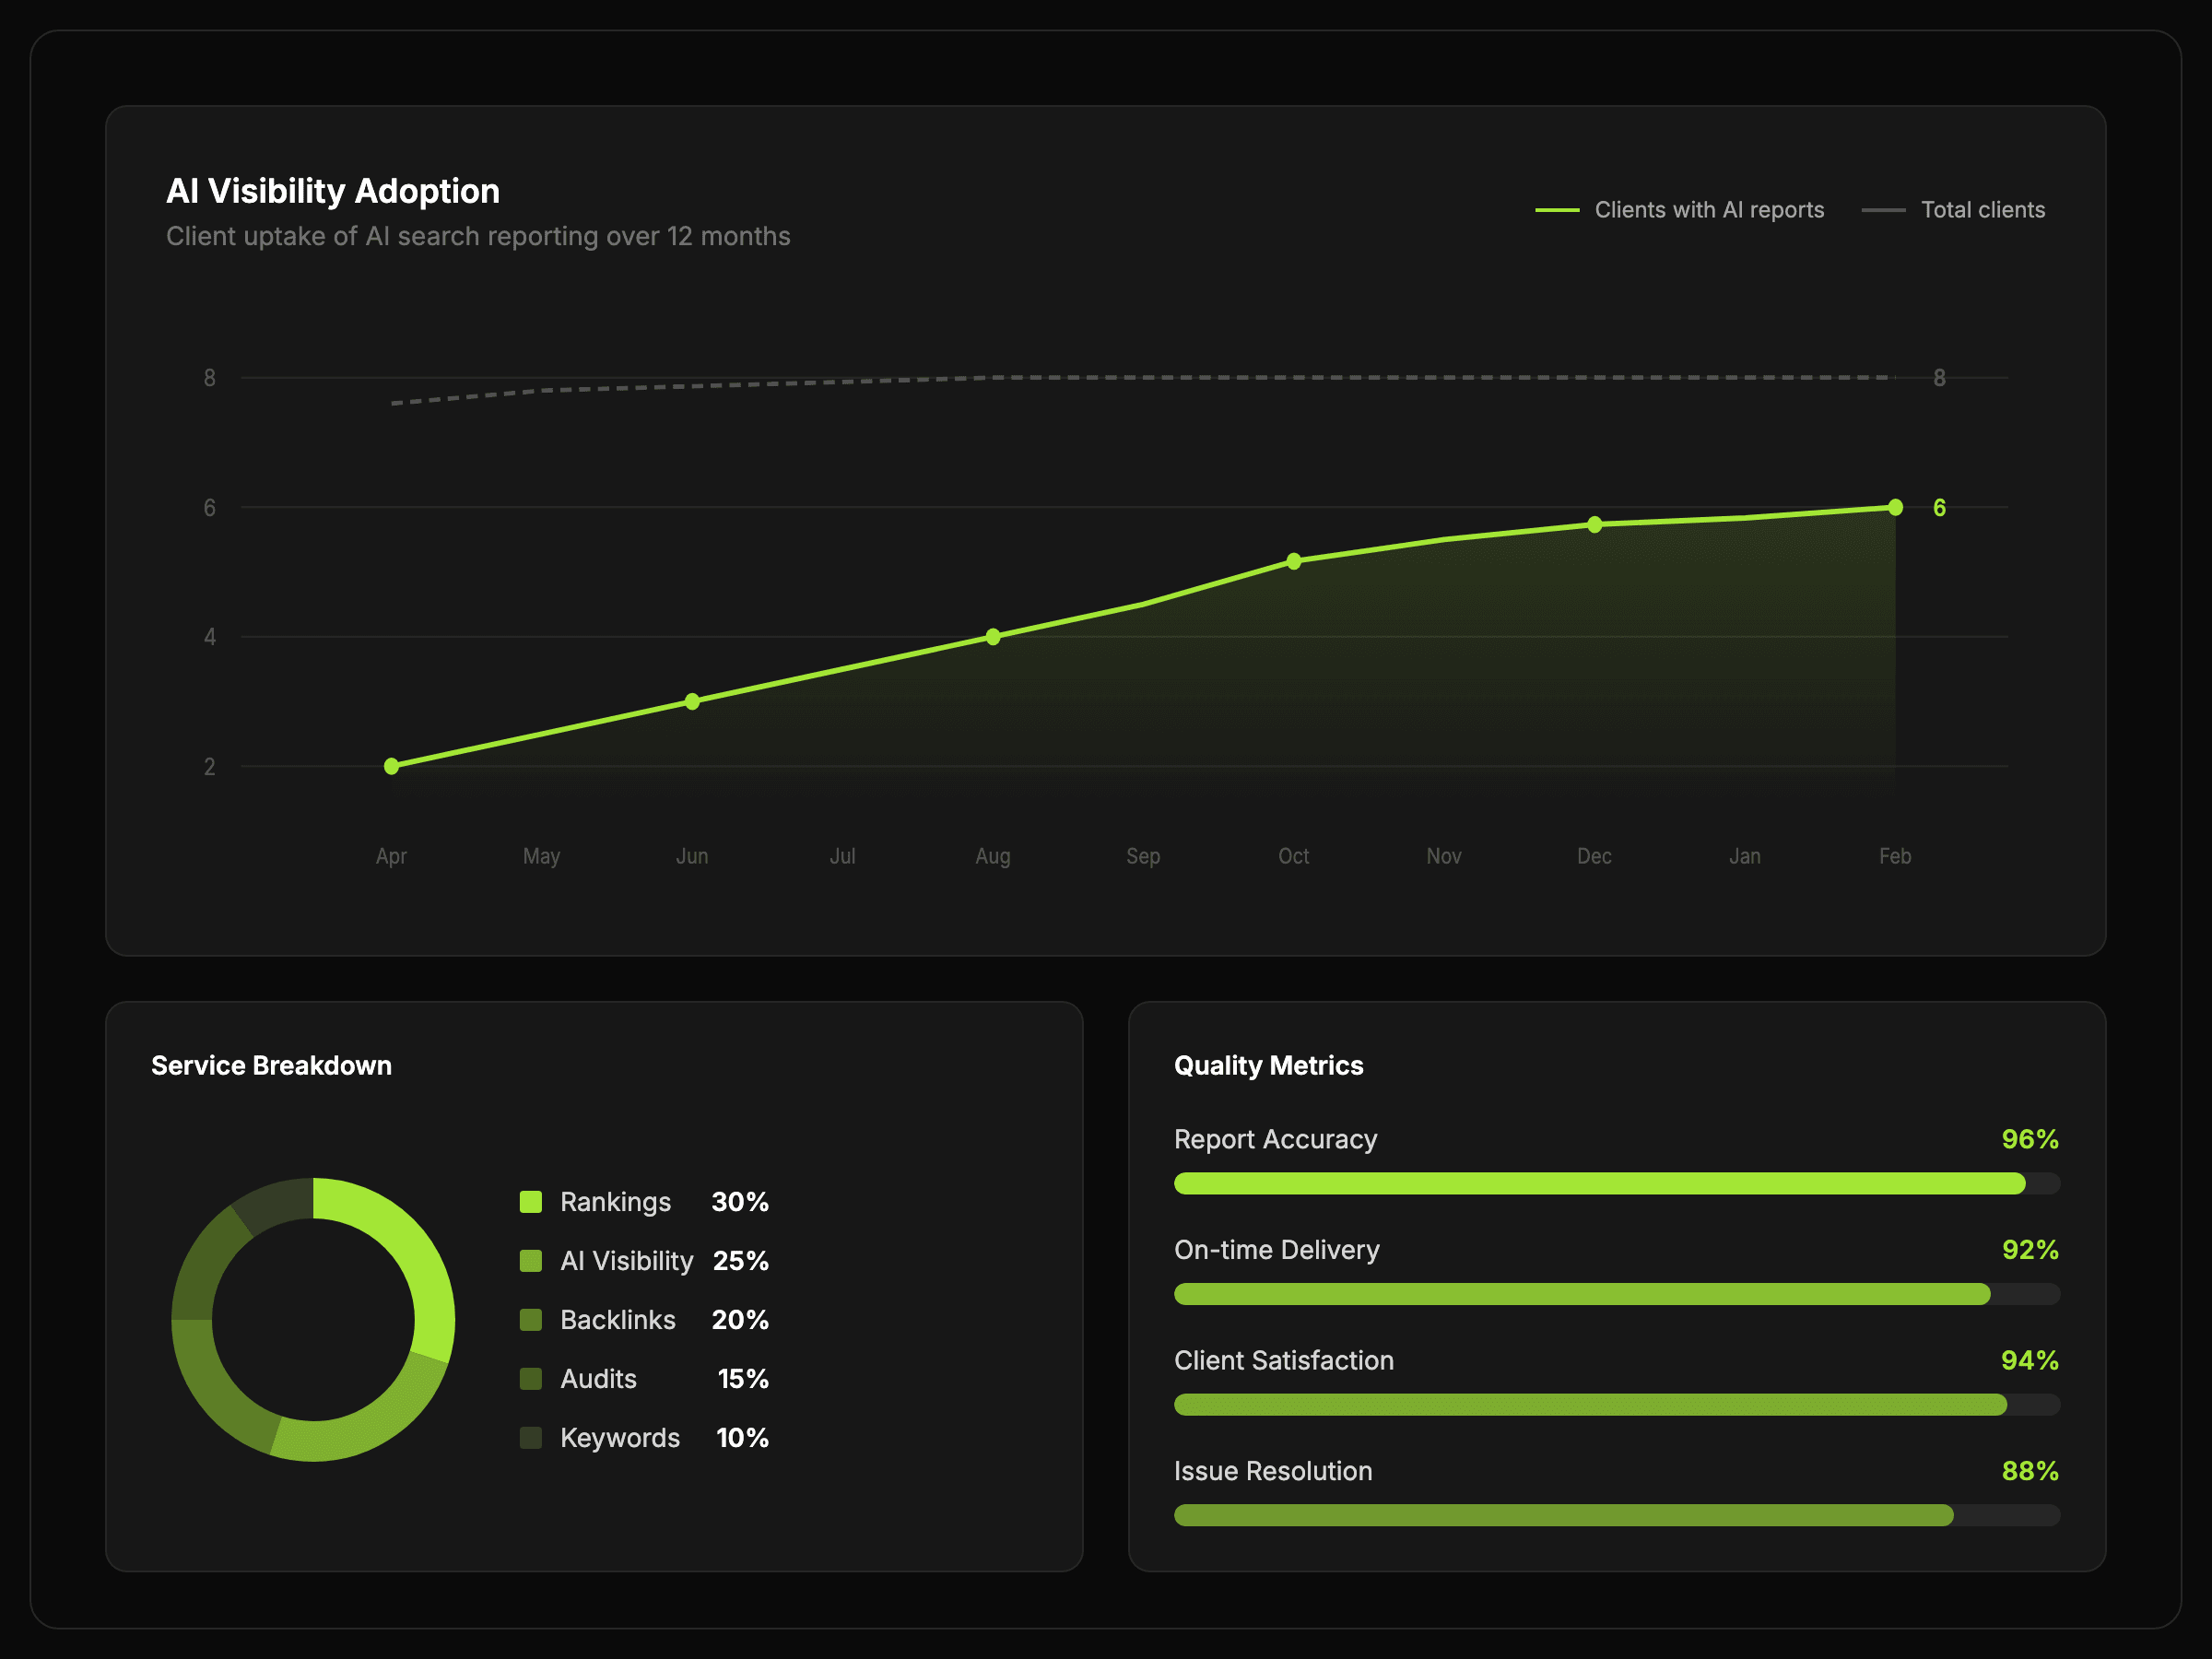Click the October data point marker
The height and width of the screenshot is (1659, 2212).
tap(1294, 562)
